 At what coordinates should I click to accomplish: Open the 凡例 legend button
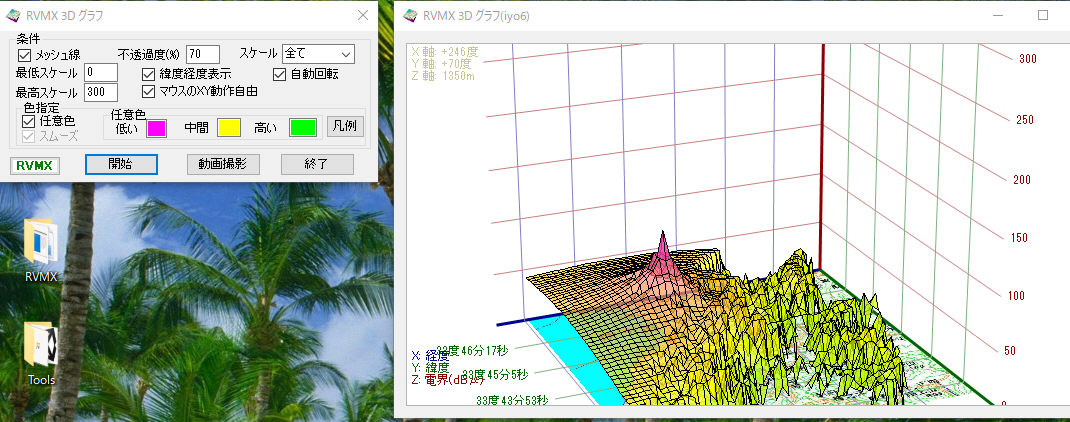pos(345,126)
